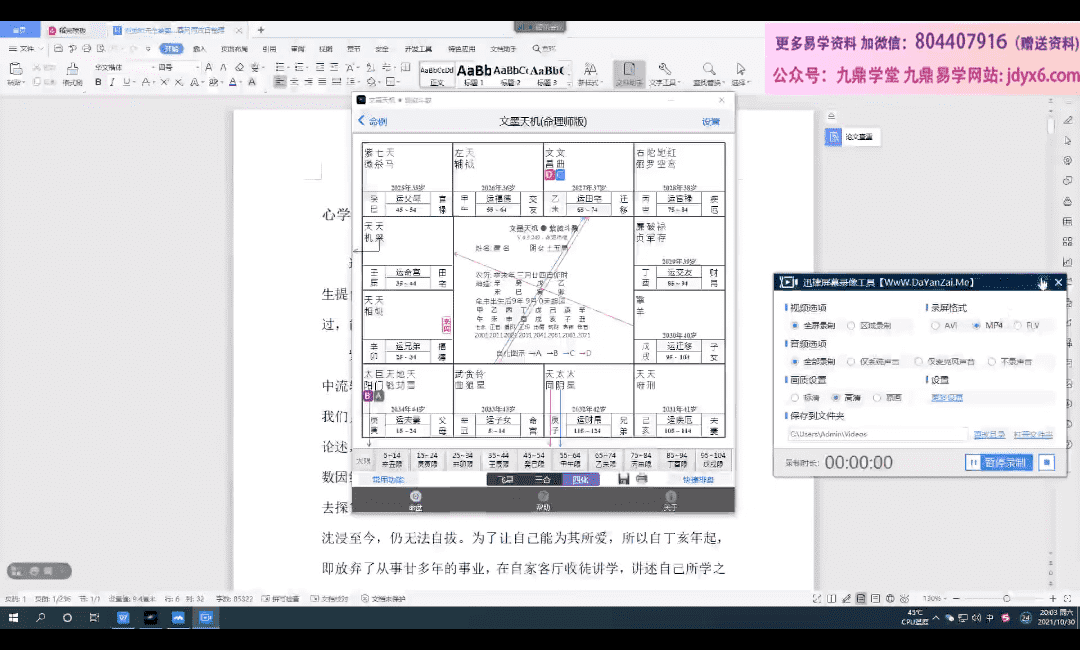The height and width of the screenshot is (650, 1080).
Task: Select the 区域录制 radio option
Action: click(x=851, y=325)
